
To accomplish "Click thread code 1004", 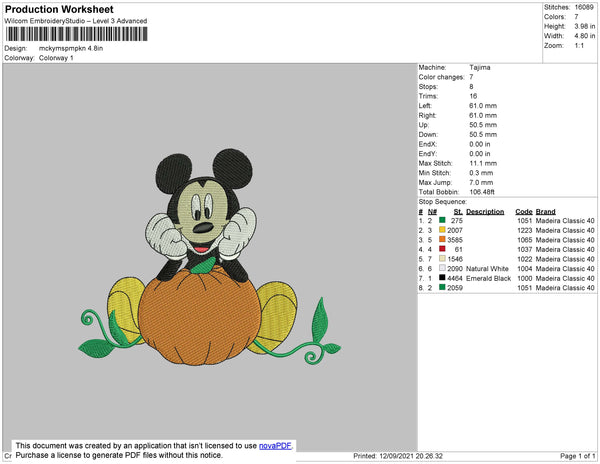I will pos(524,269).
